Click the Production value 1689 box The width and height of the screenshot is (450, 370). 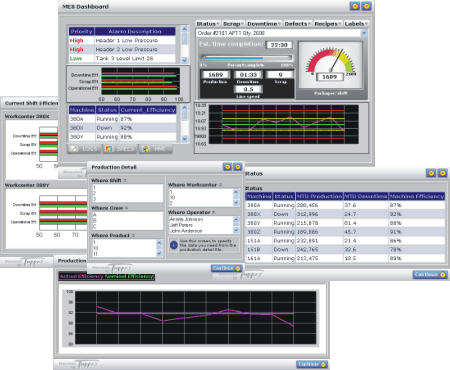[216, 75]
